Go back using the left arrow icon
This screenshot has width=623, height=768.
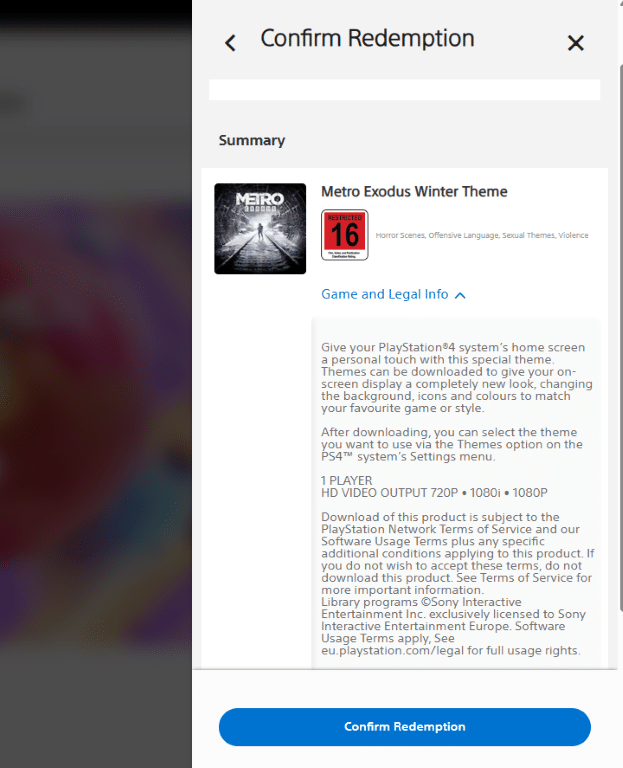pyautogui.click(x=230, y=43)
